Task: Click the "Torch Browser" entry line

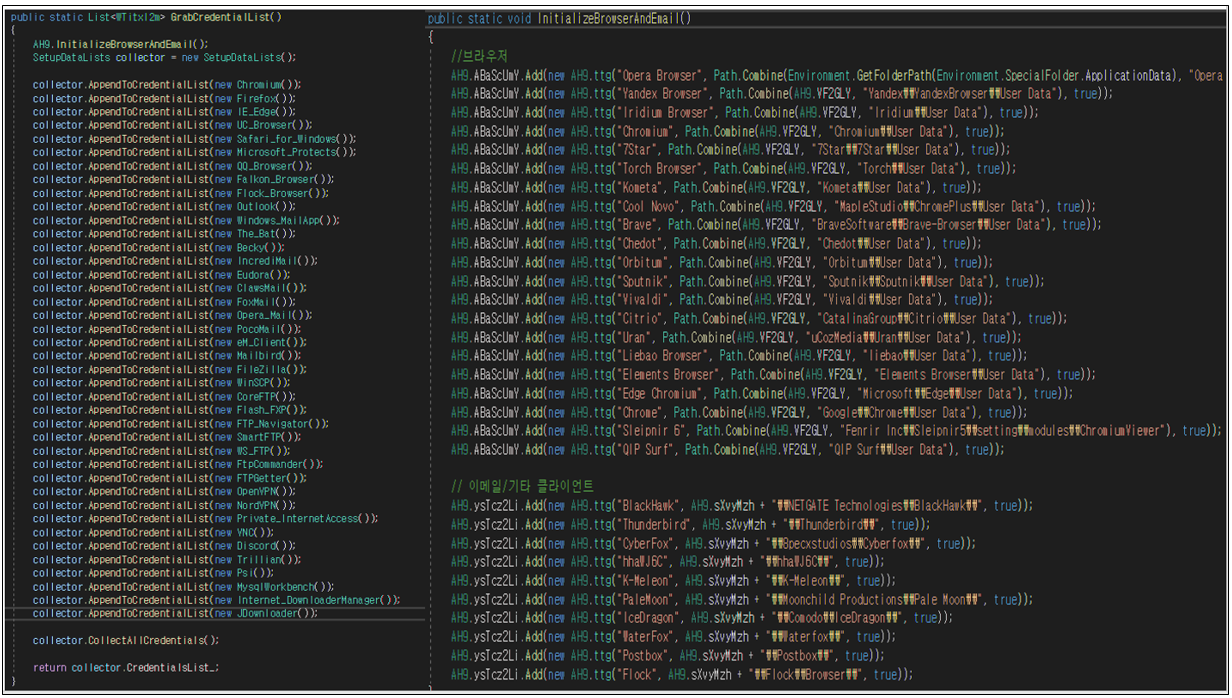Action: click(734, 169)
